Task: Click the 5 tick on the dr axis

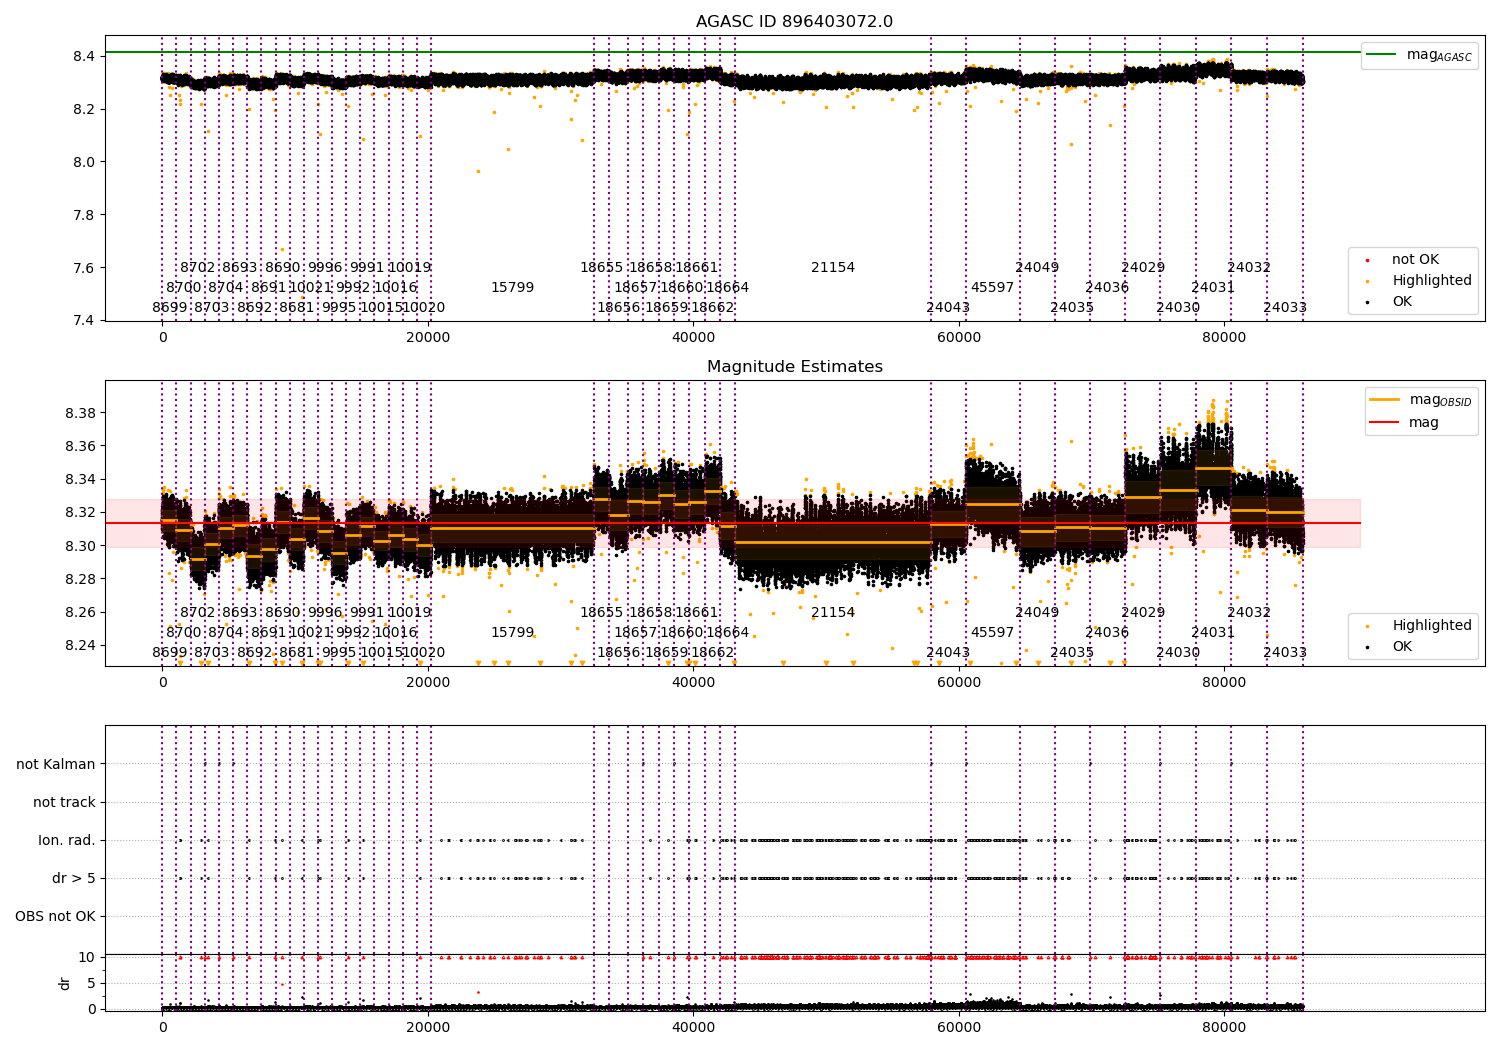Action: (x=92, y=983)
